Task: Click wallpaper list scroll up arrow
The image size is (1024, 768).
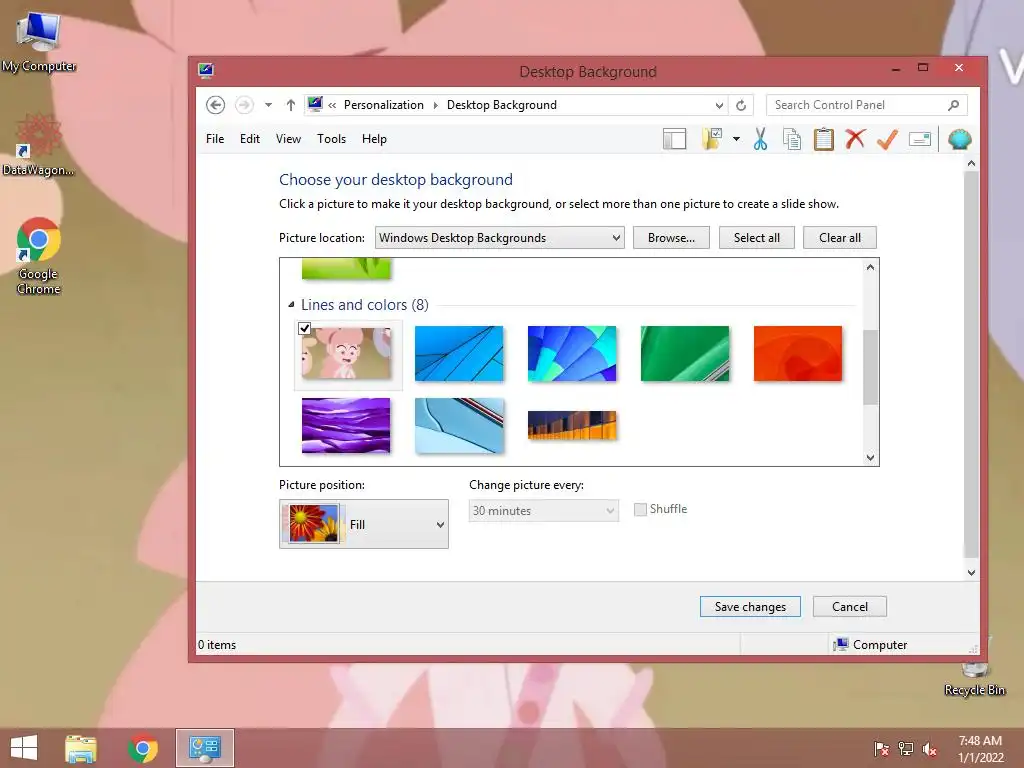Action: tap(870, 267)
